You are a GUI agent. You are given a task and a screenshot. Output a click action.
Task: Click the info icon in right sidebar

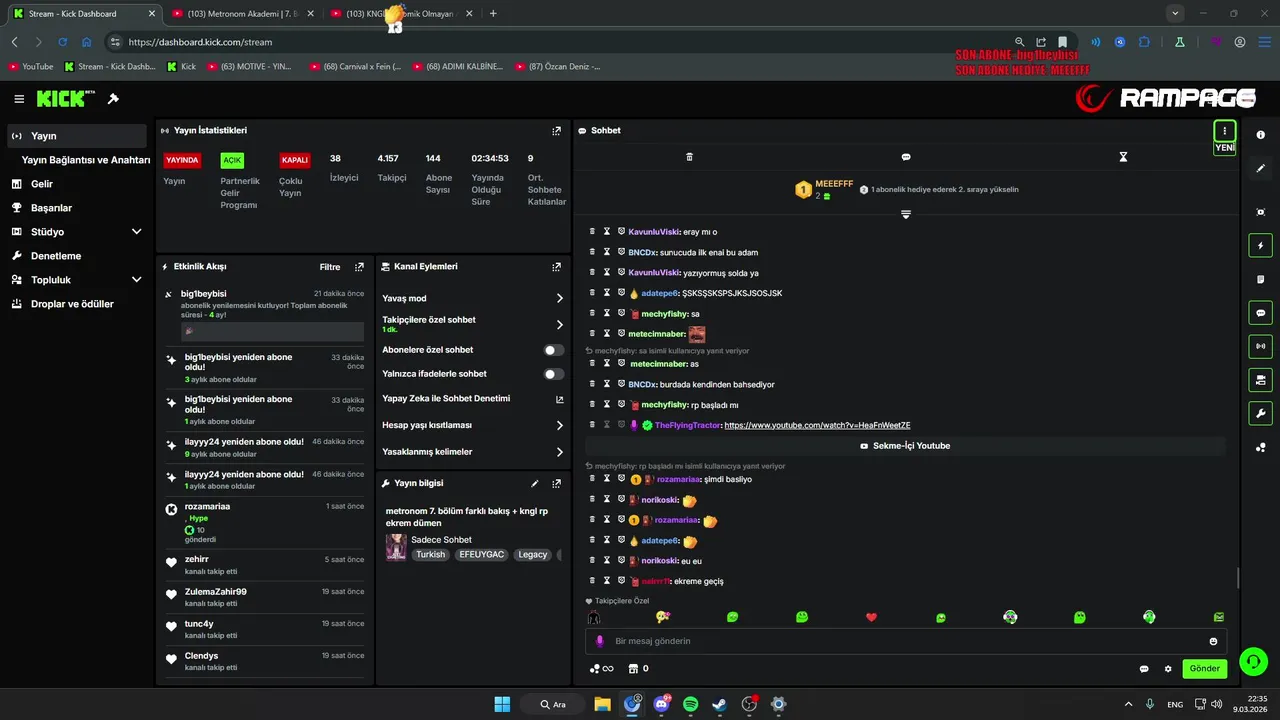click(x=1260, y=135)
